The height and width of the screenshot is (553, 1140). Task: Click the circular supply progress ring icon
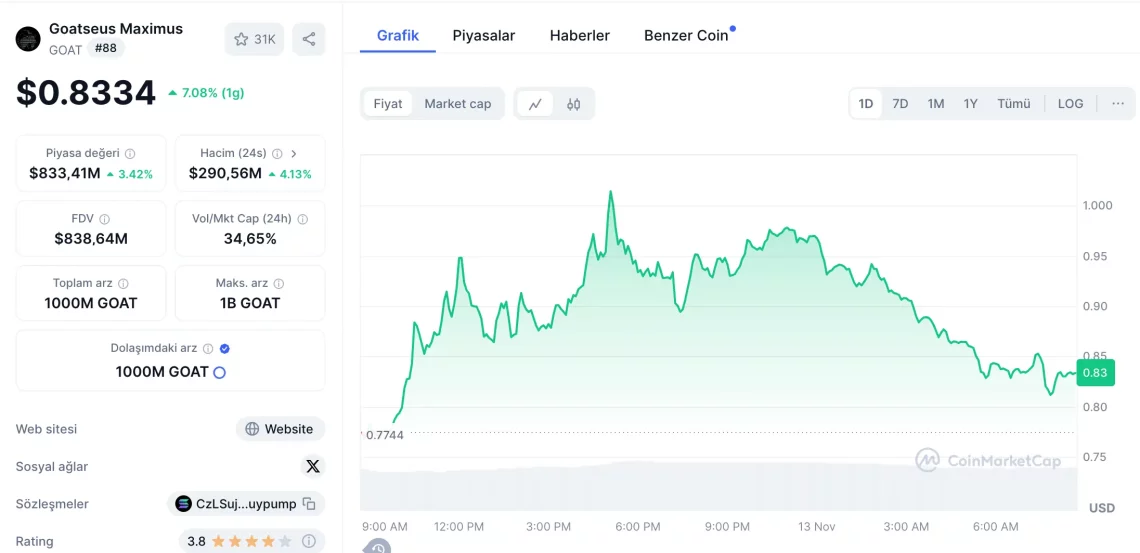tap(219, 373)
